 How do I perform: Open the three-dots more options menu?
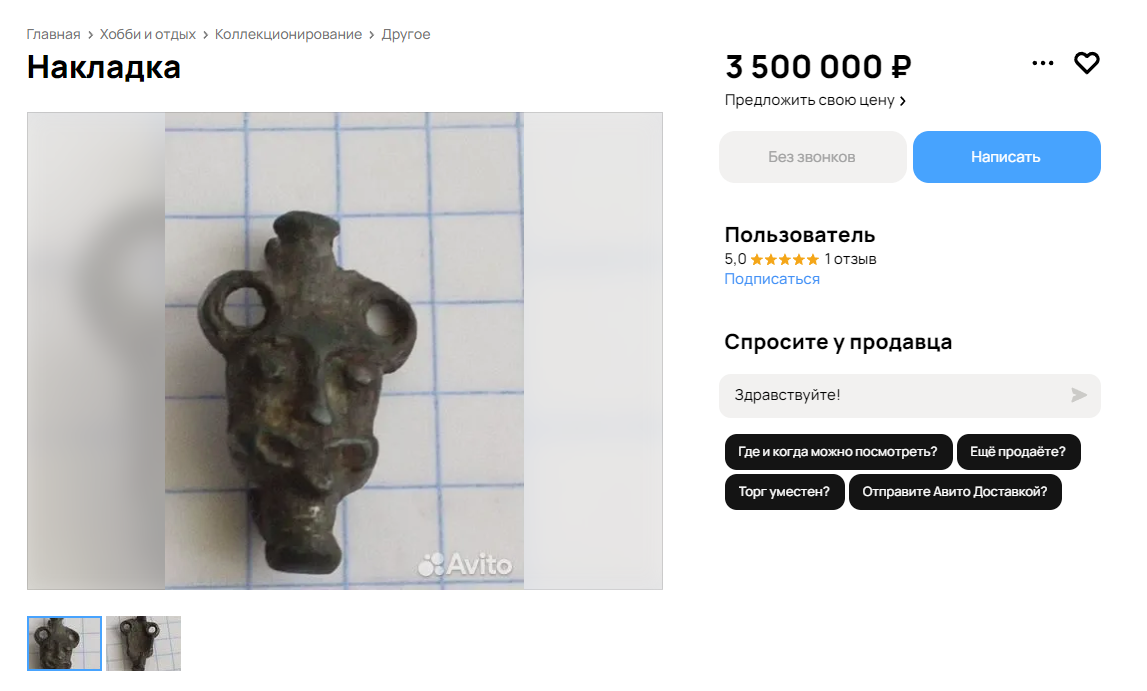[1042, 63]
